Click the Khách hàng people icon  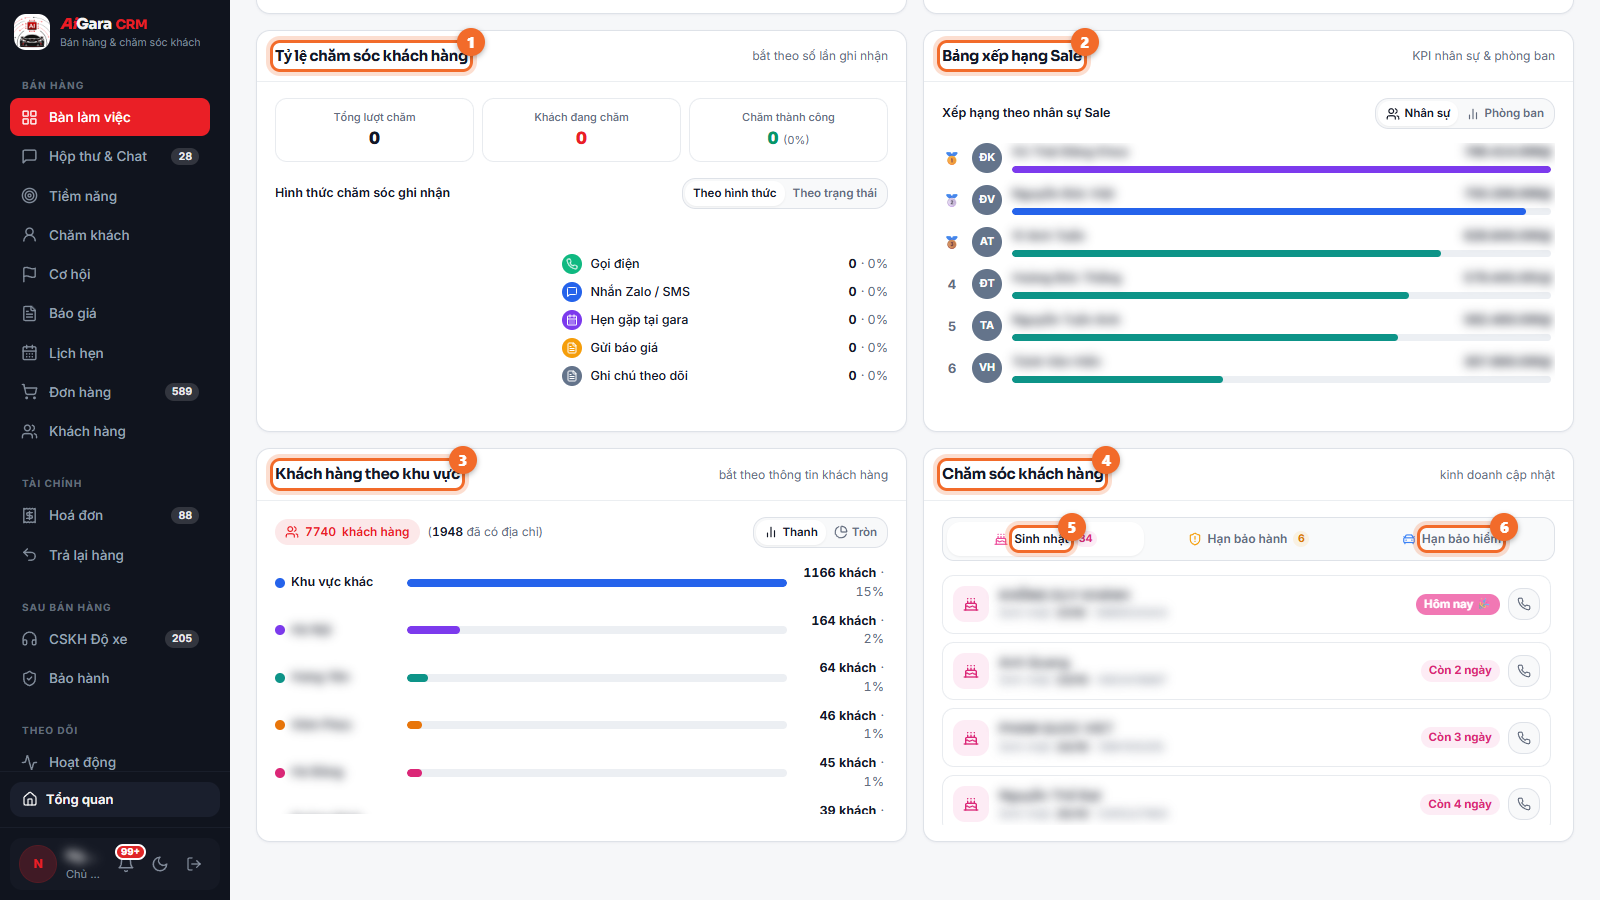30,431
